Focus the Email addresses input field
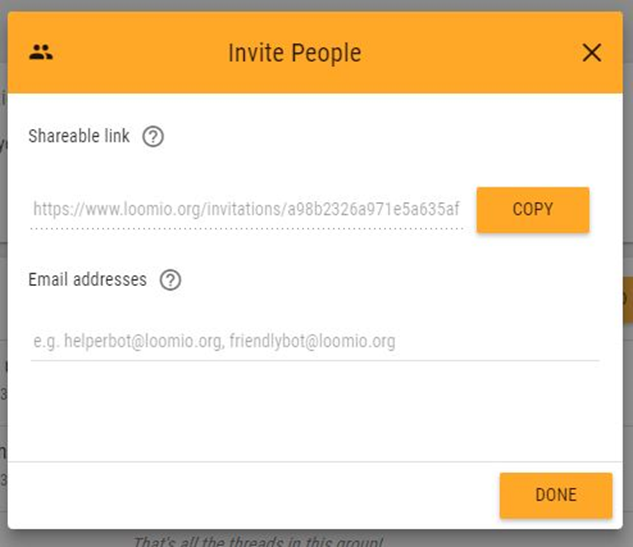Image resolution: width=633 pixels, height=547 pixels. (314, 342)
